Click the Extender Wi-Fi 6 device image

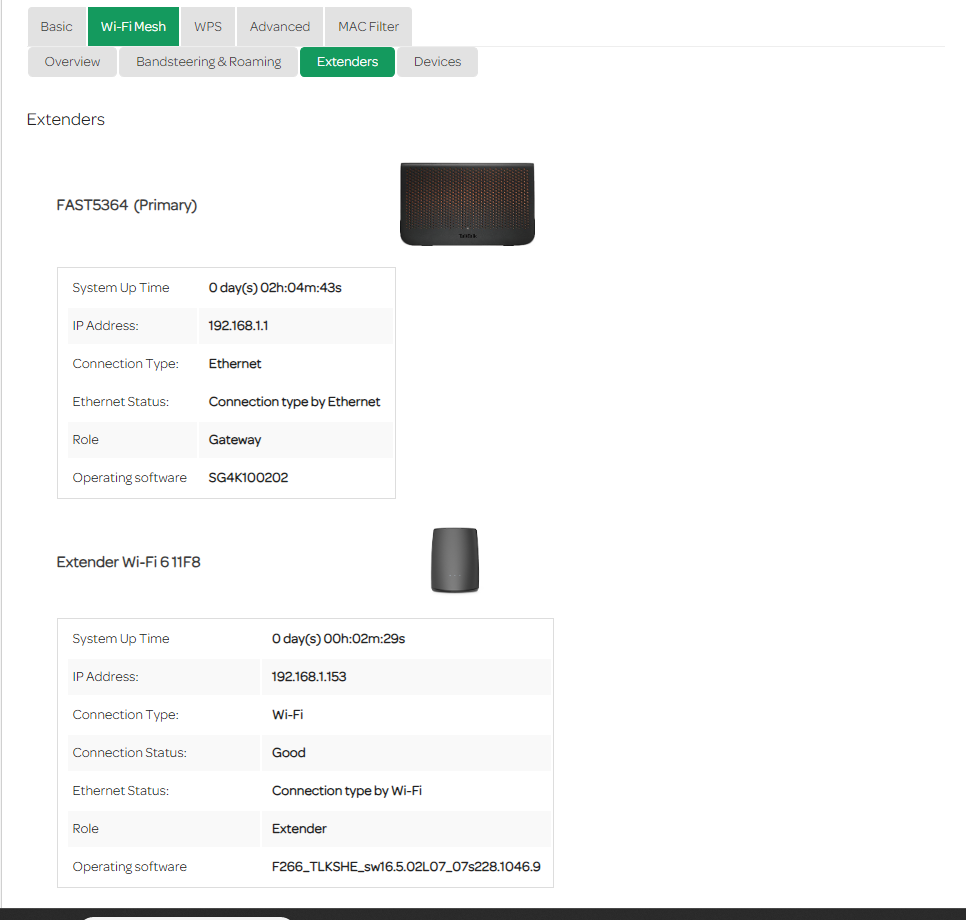click(x=455, y=560)
